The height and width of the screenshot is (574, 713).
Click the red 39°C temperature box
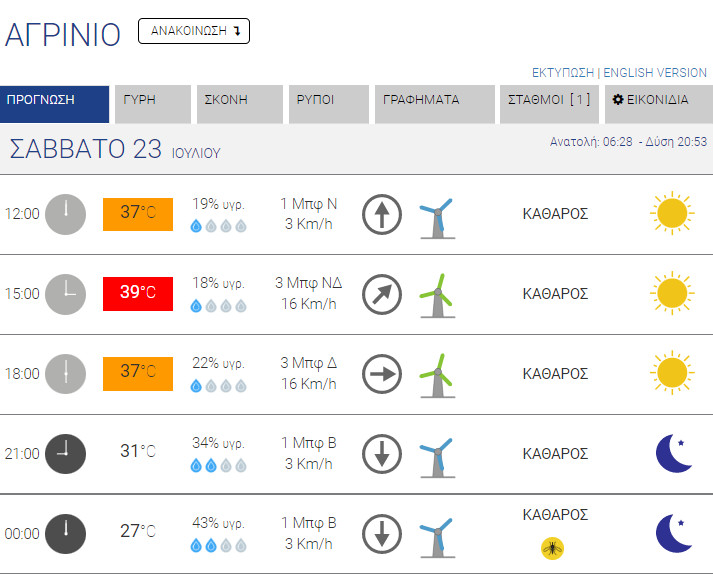(138, 293)
